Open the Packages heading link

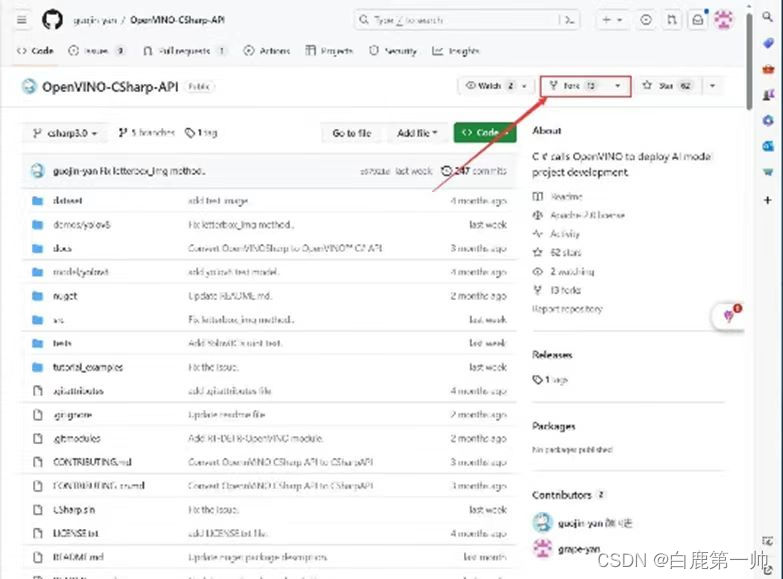coord(554,426)
